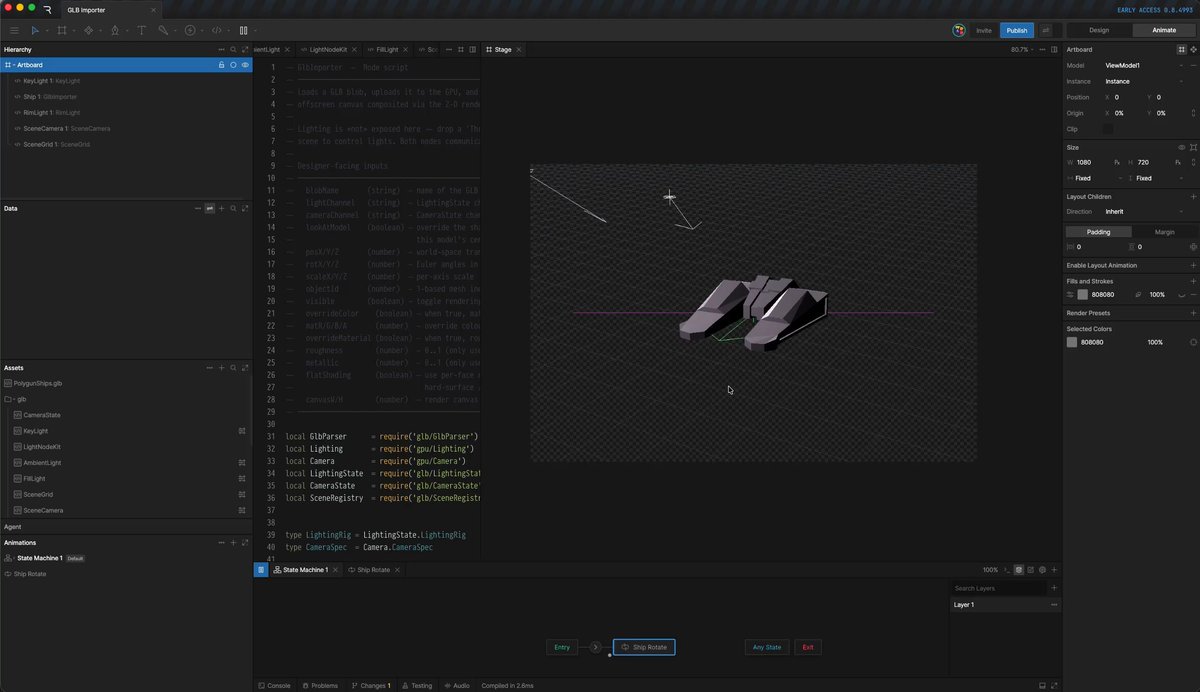
Task: Choose the Artboard frame tool in the toolbar
Action: (62, 31)
